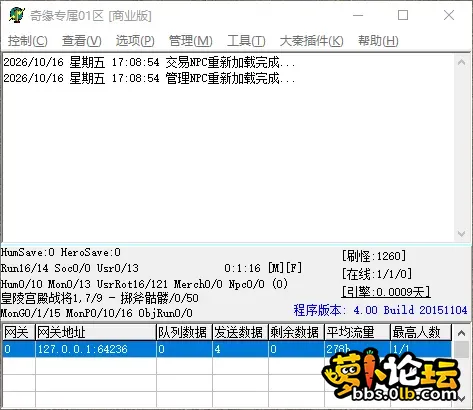The image size is (473, 410).
Task: Open the 工具(T) menu
Action: 246,41
